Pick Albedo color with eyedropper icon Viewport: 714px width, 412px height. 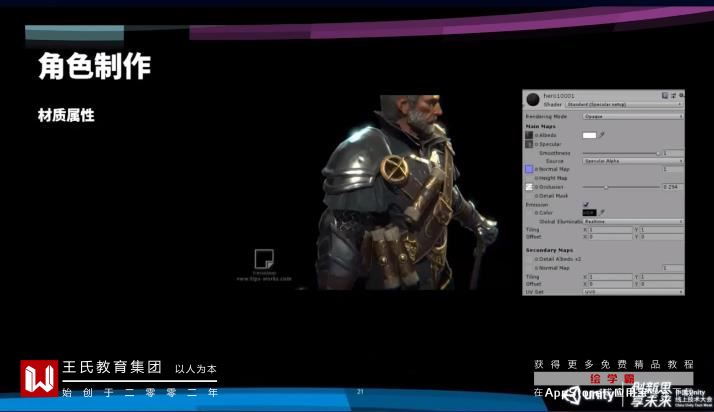[602, 135]
